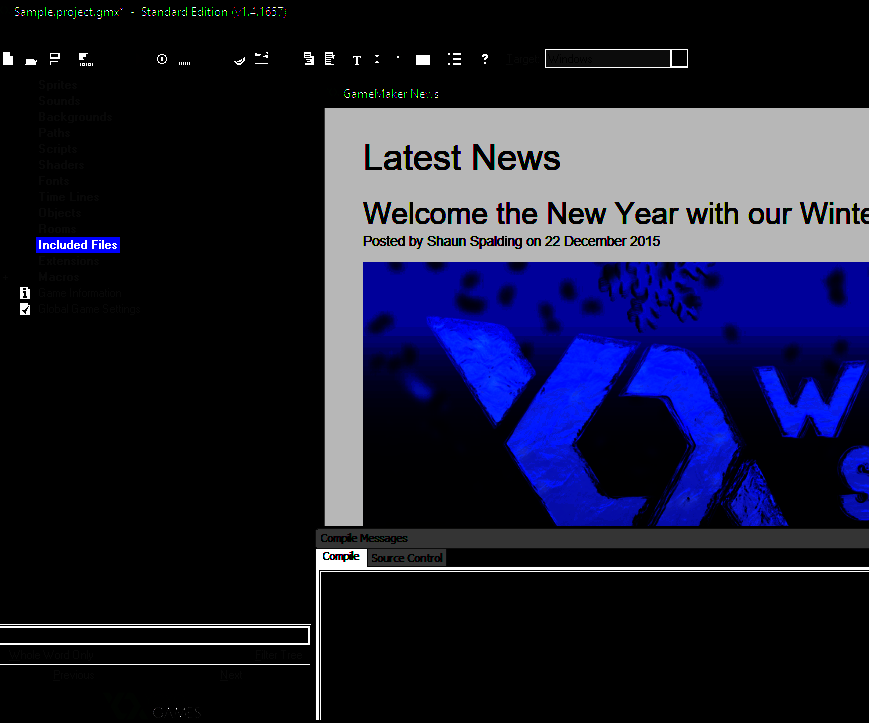Click the Create font T icon

tap(357, 60)
